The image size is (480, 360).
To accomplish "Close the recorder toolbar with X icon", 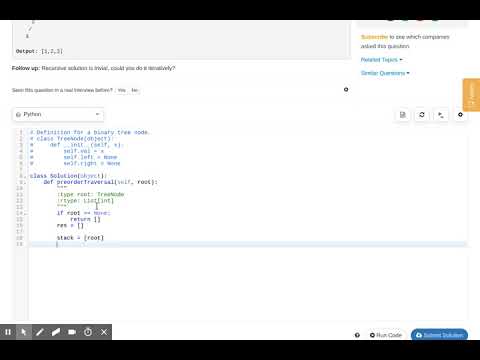I will [x=104, y=332].
